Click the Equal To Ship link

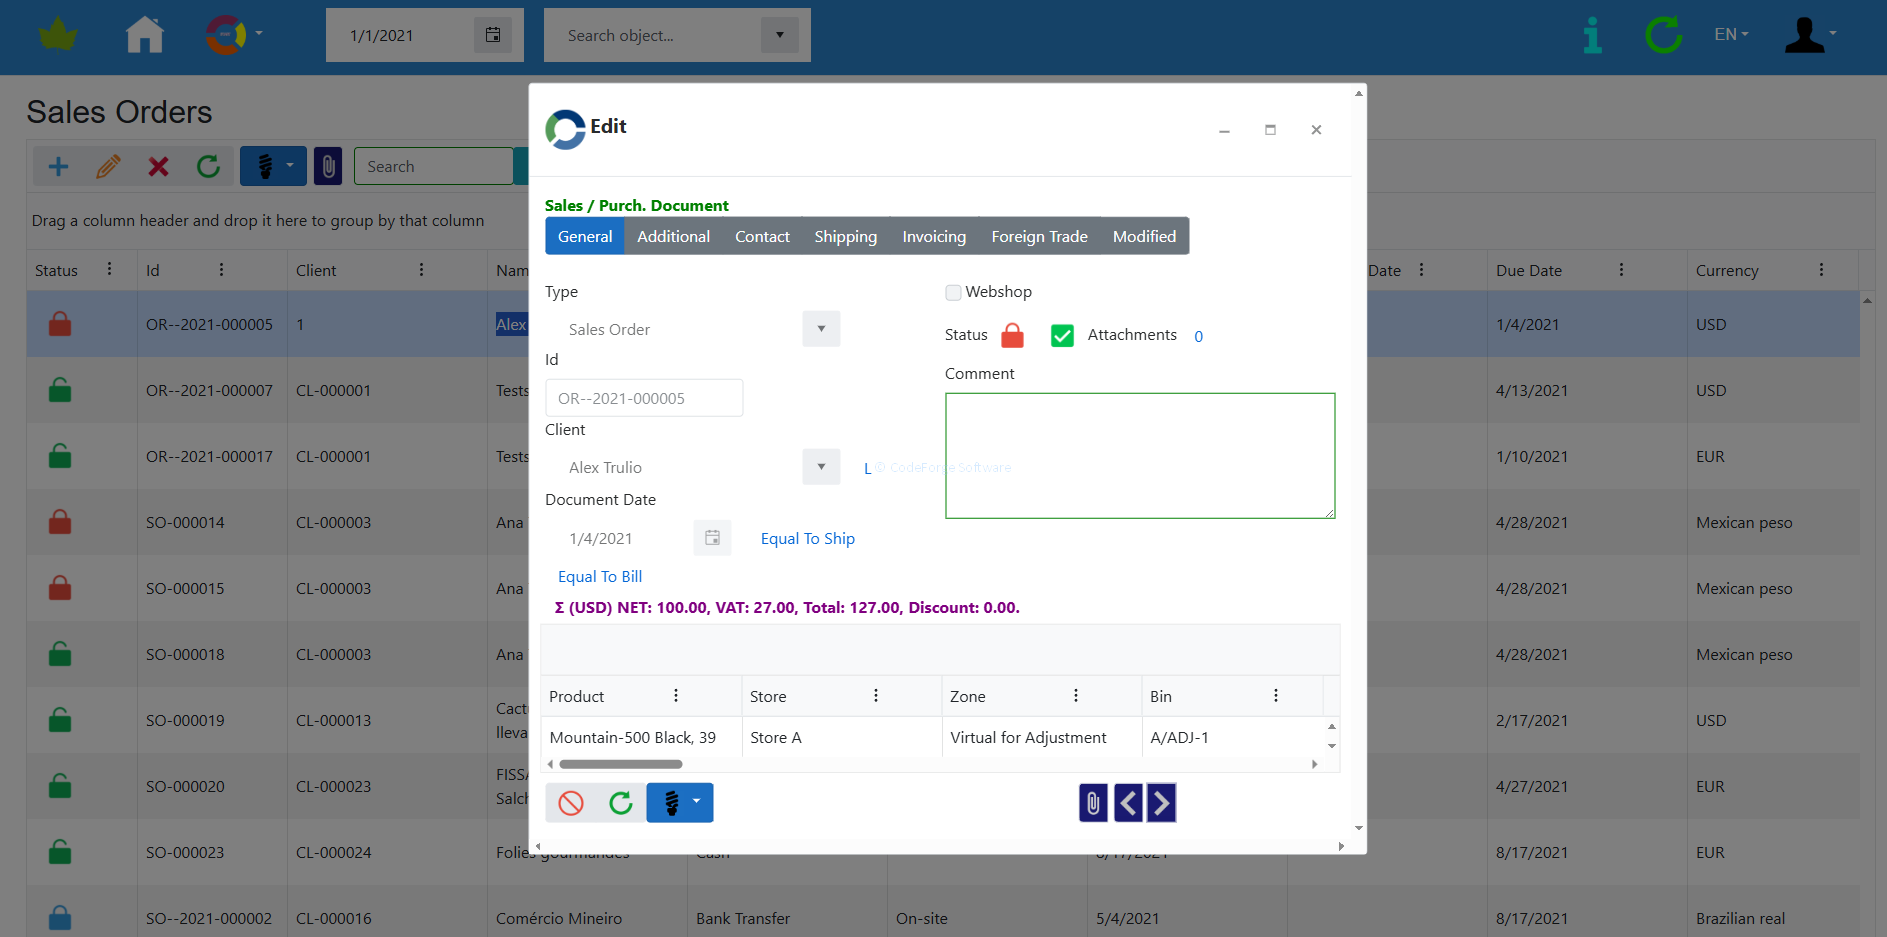(807, 539)
